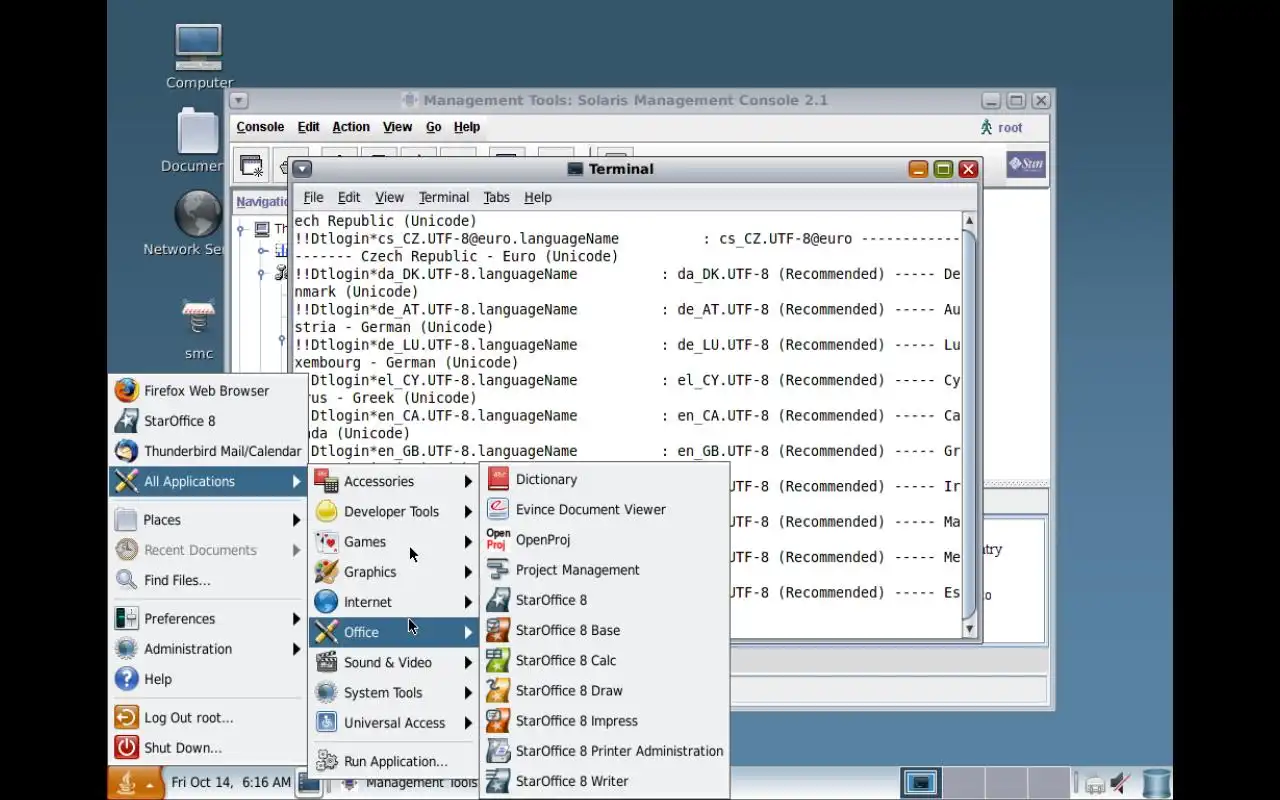Open Documents folder on desktop
This screenshot has width=1280, height=800.
coord(194,141)
